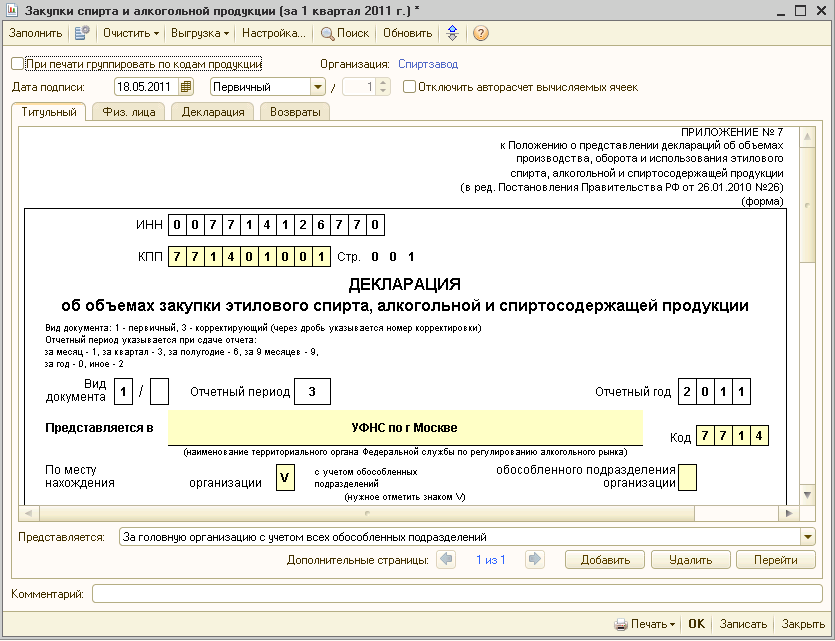Open the Печать dropdown menu
835x641 pixels.
[645, 624]
